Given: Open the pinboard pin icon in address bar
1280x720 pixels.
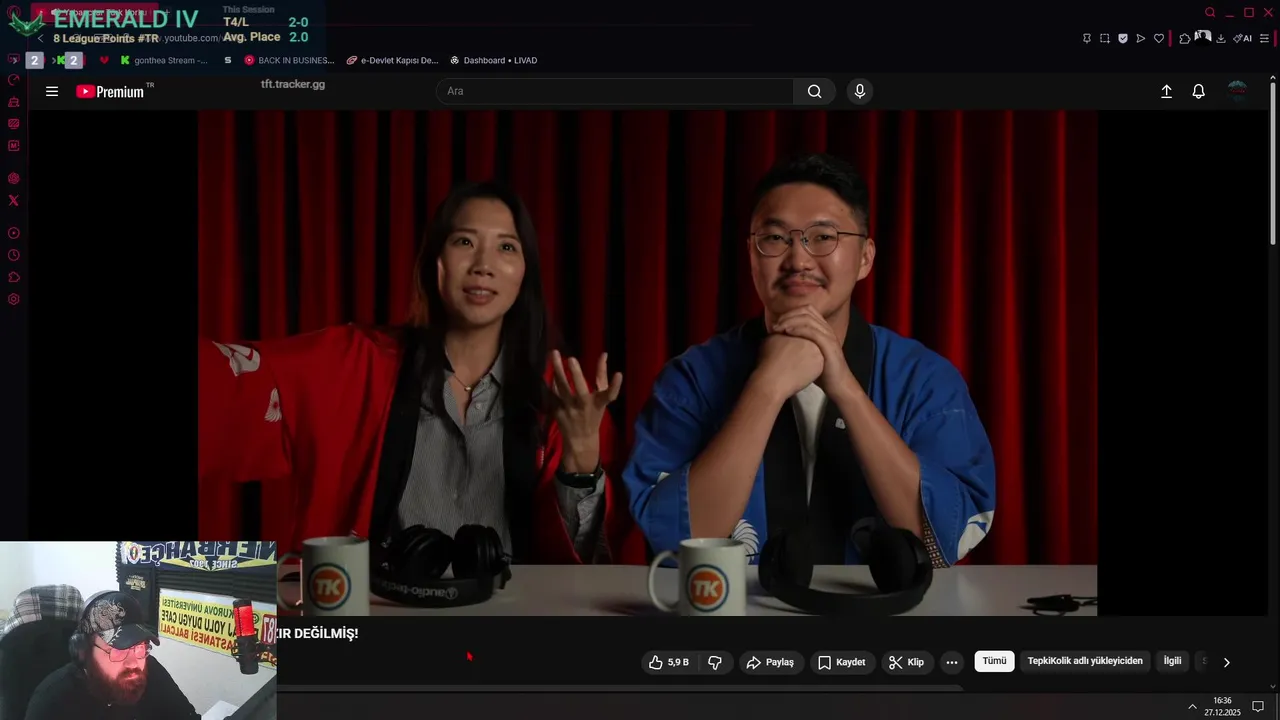Looking at the screenshot, I should (x=1087, y=38).
